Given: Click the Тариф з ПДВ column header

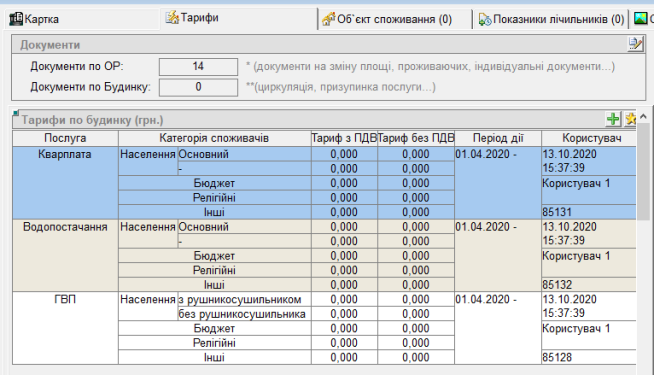Looking at the screenshot, I should click(x=344, y=138).
